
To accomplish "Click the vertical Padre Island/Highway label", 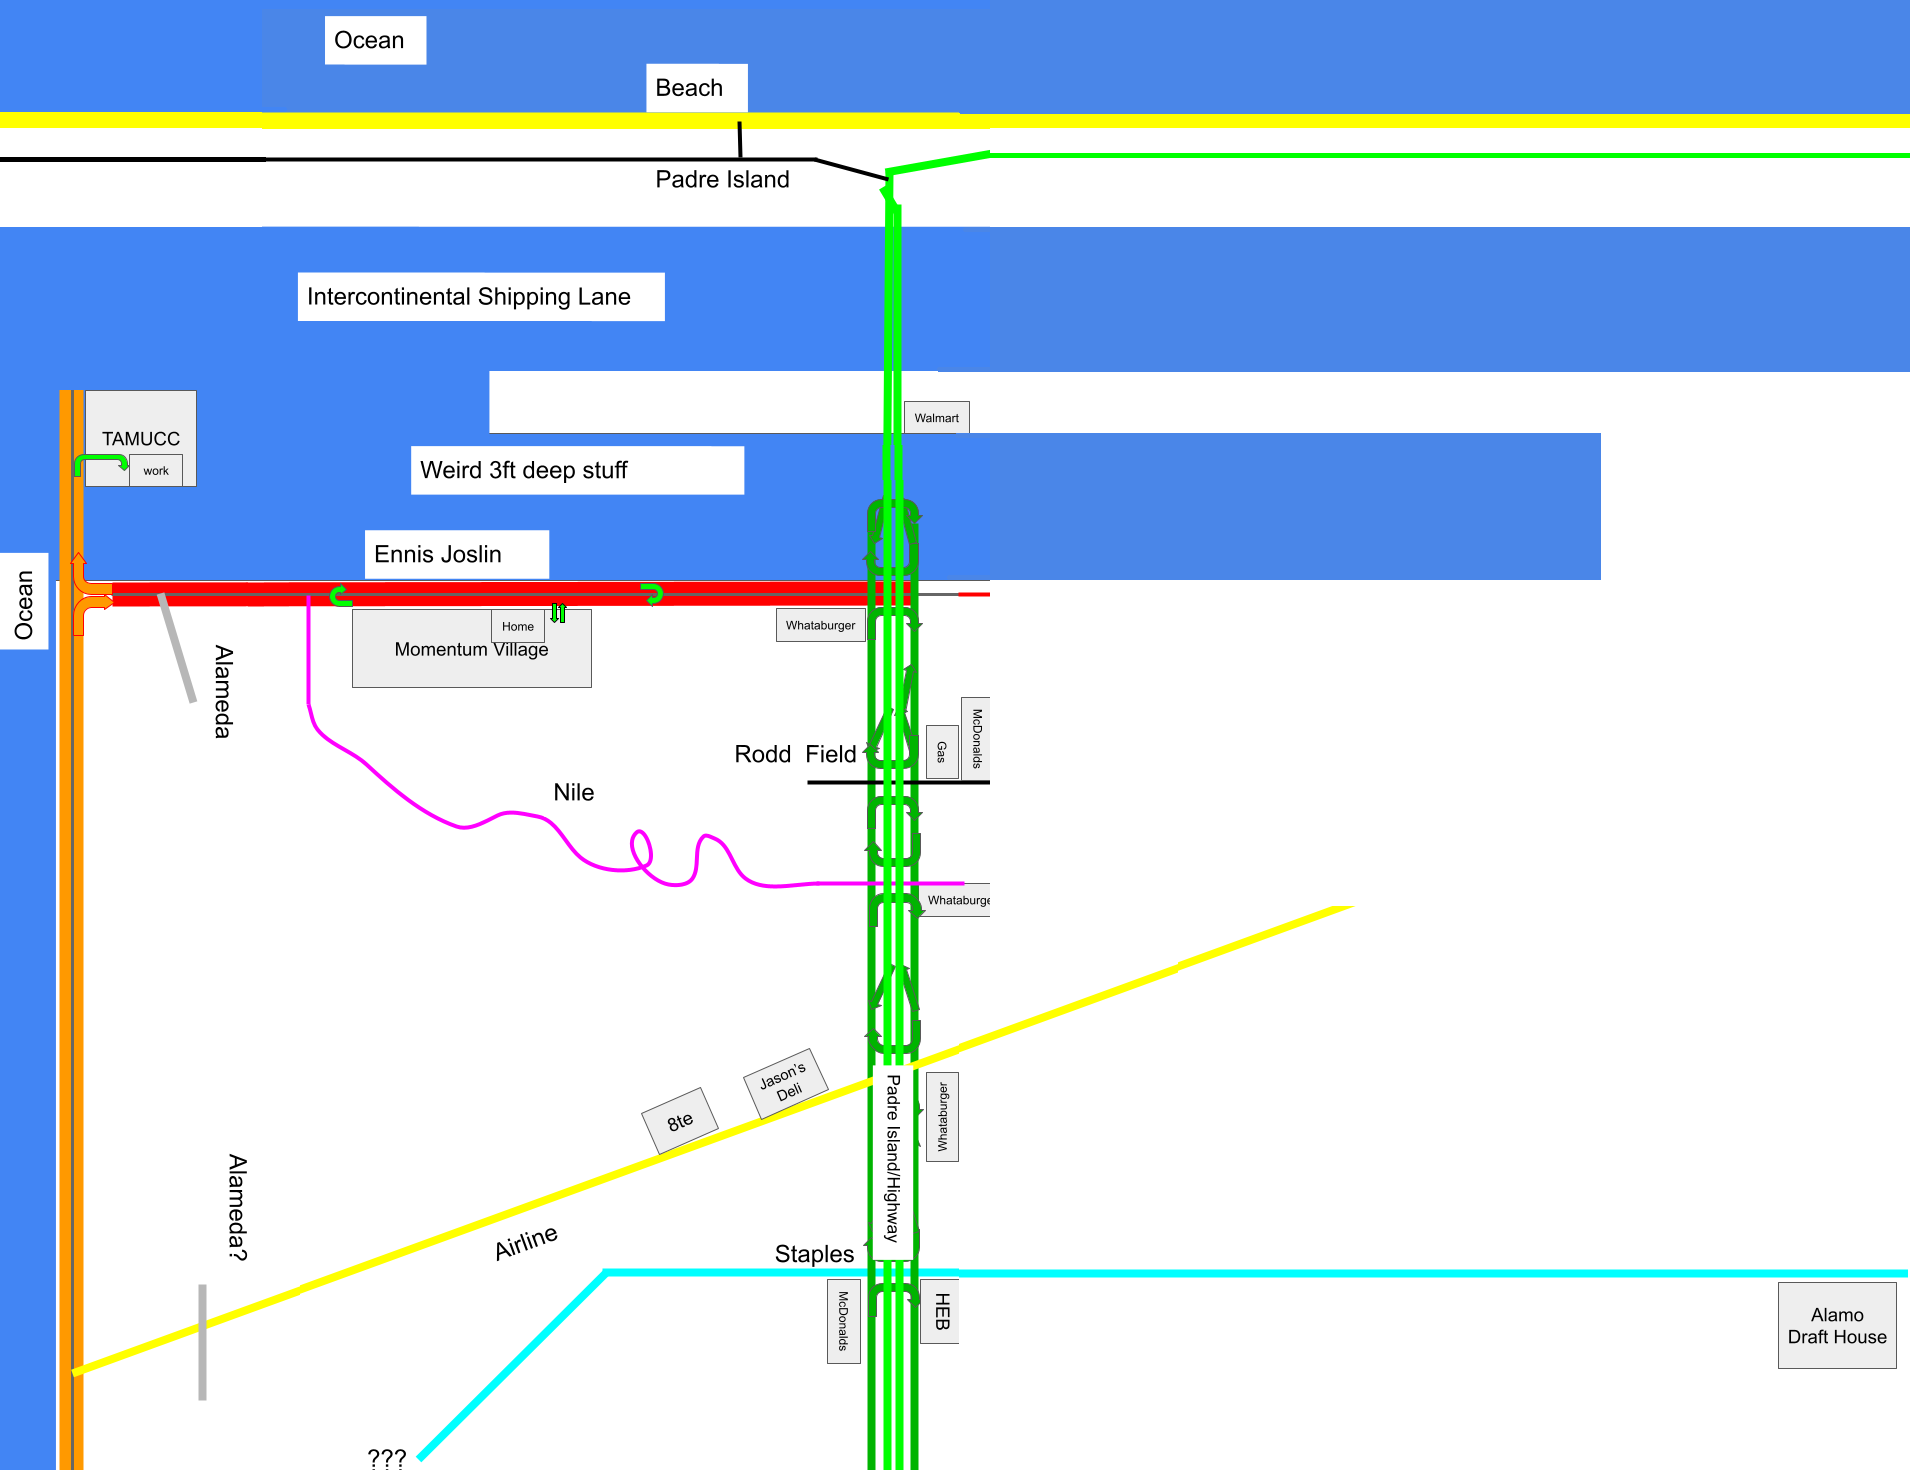I will pyautogui.click(x=892, y=1160).
